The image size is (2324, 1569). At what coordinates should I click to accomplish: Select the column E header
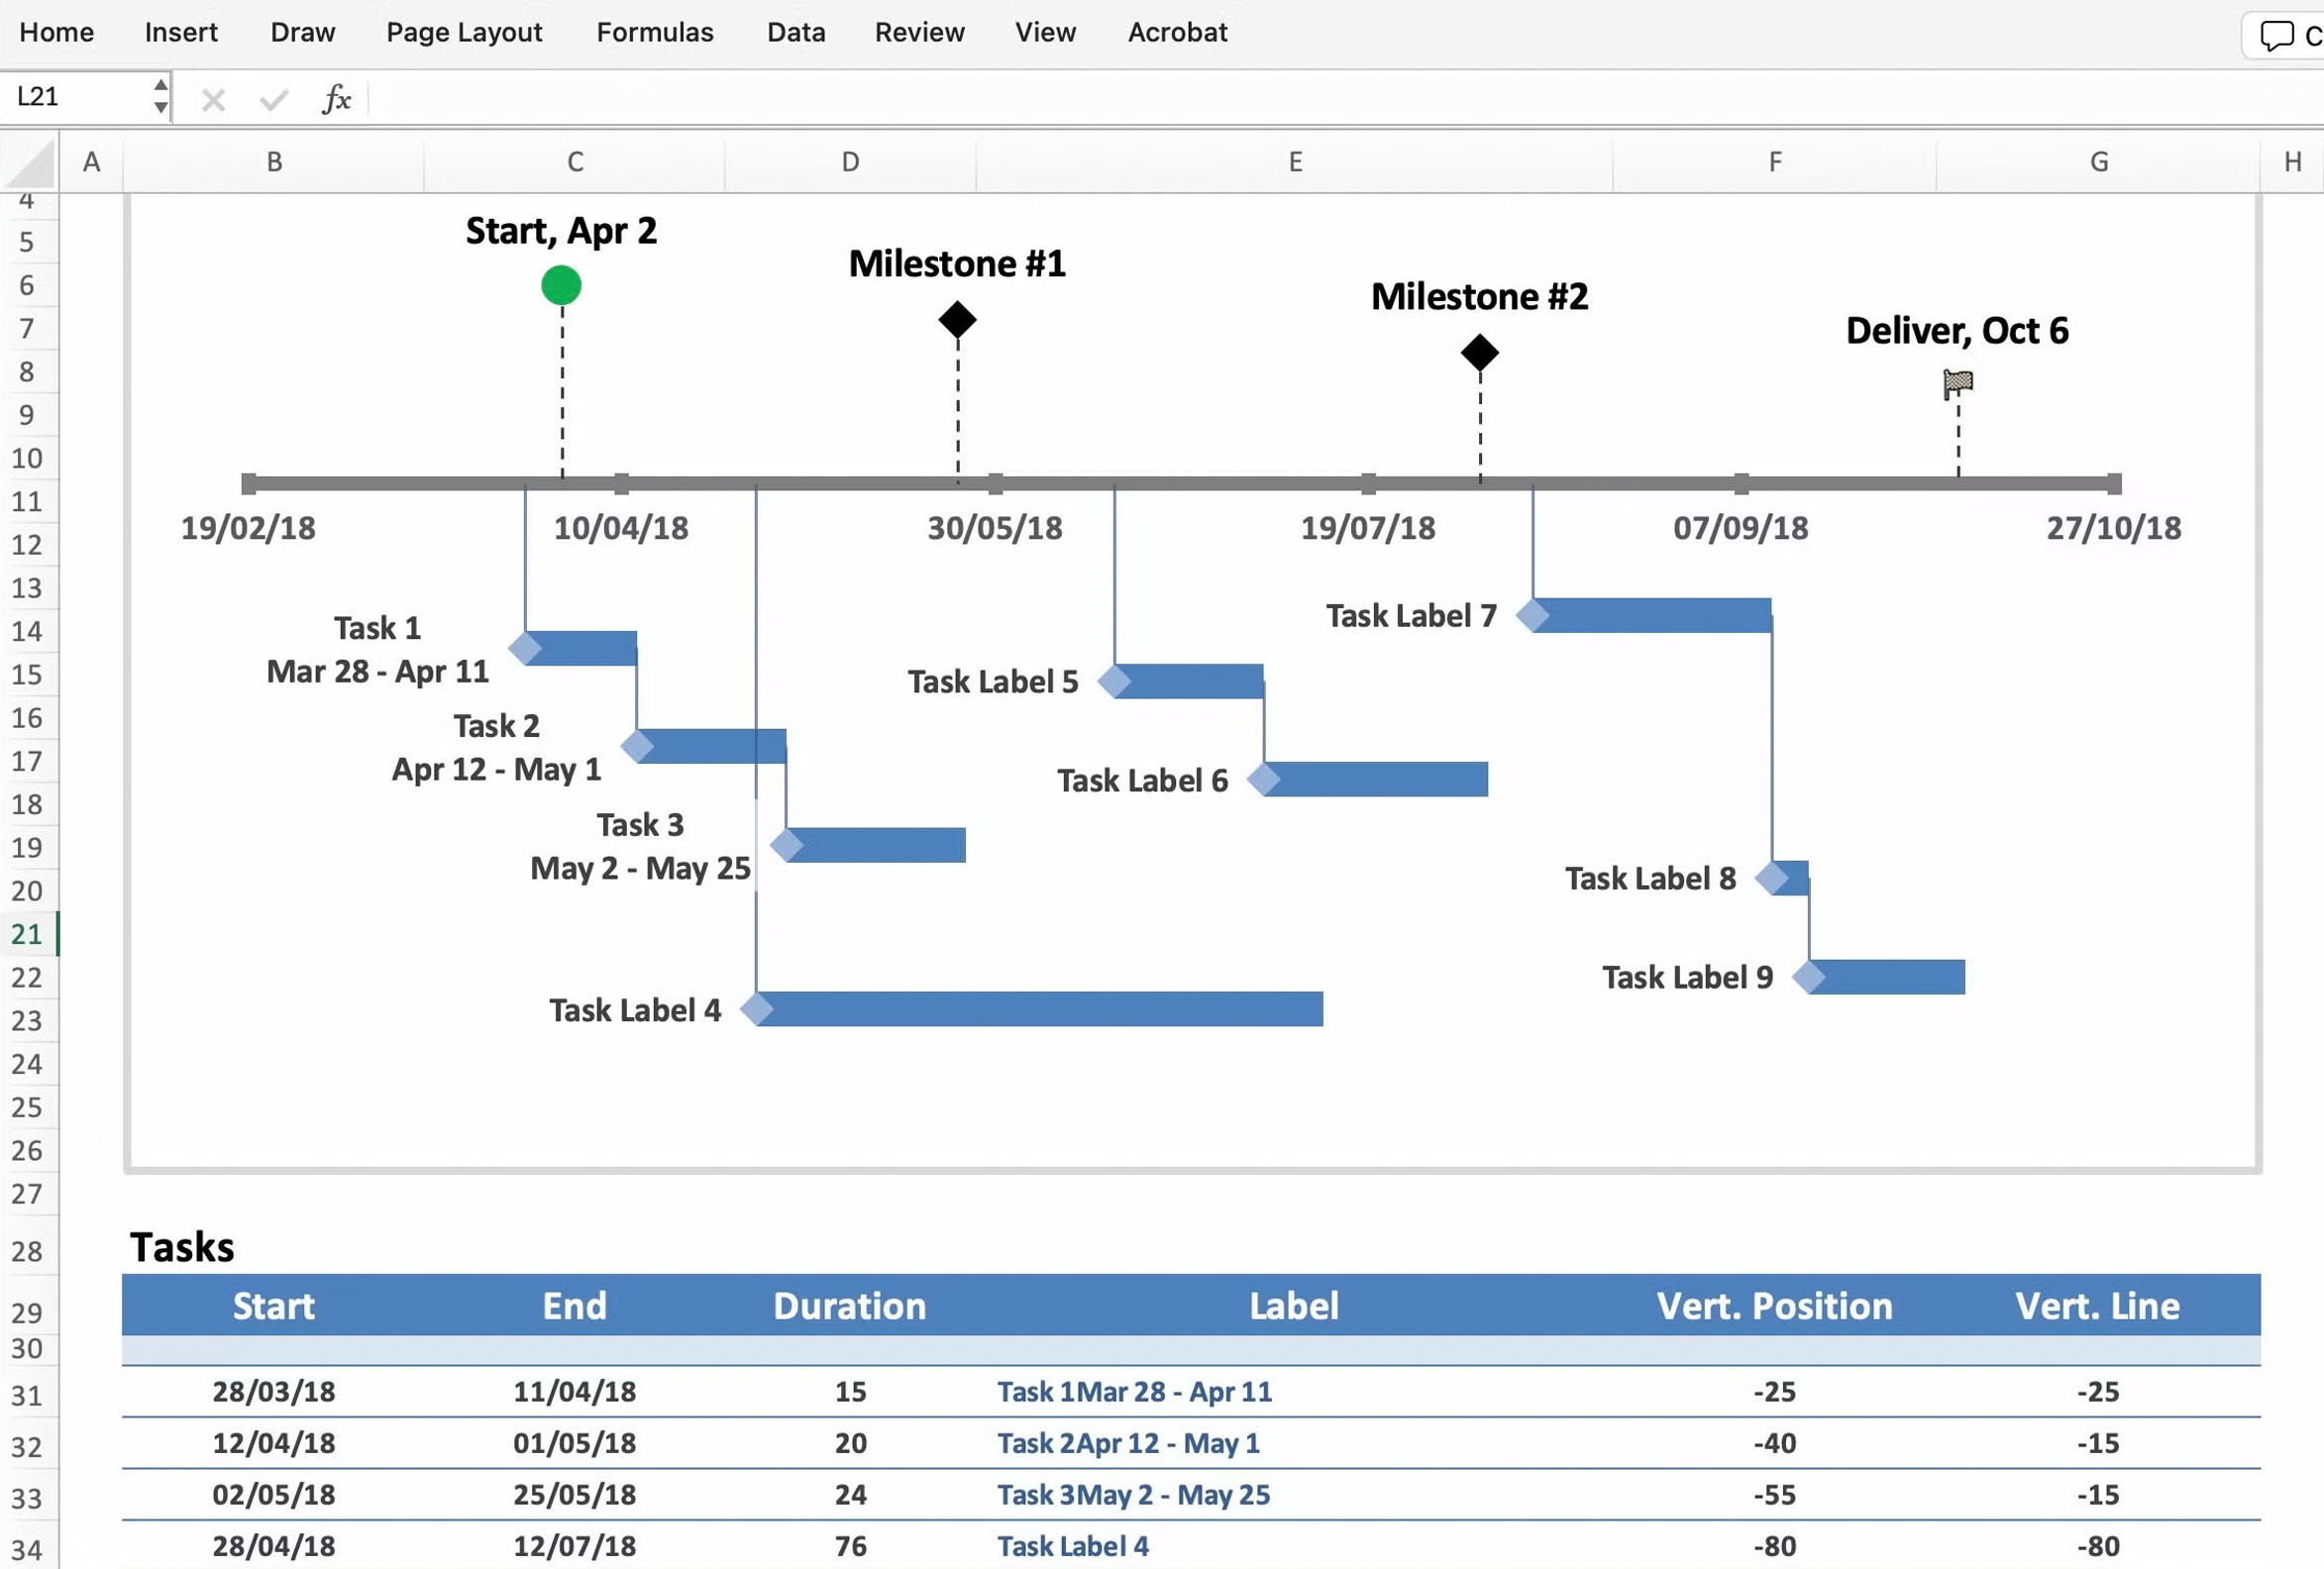1294,162
